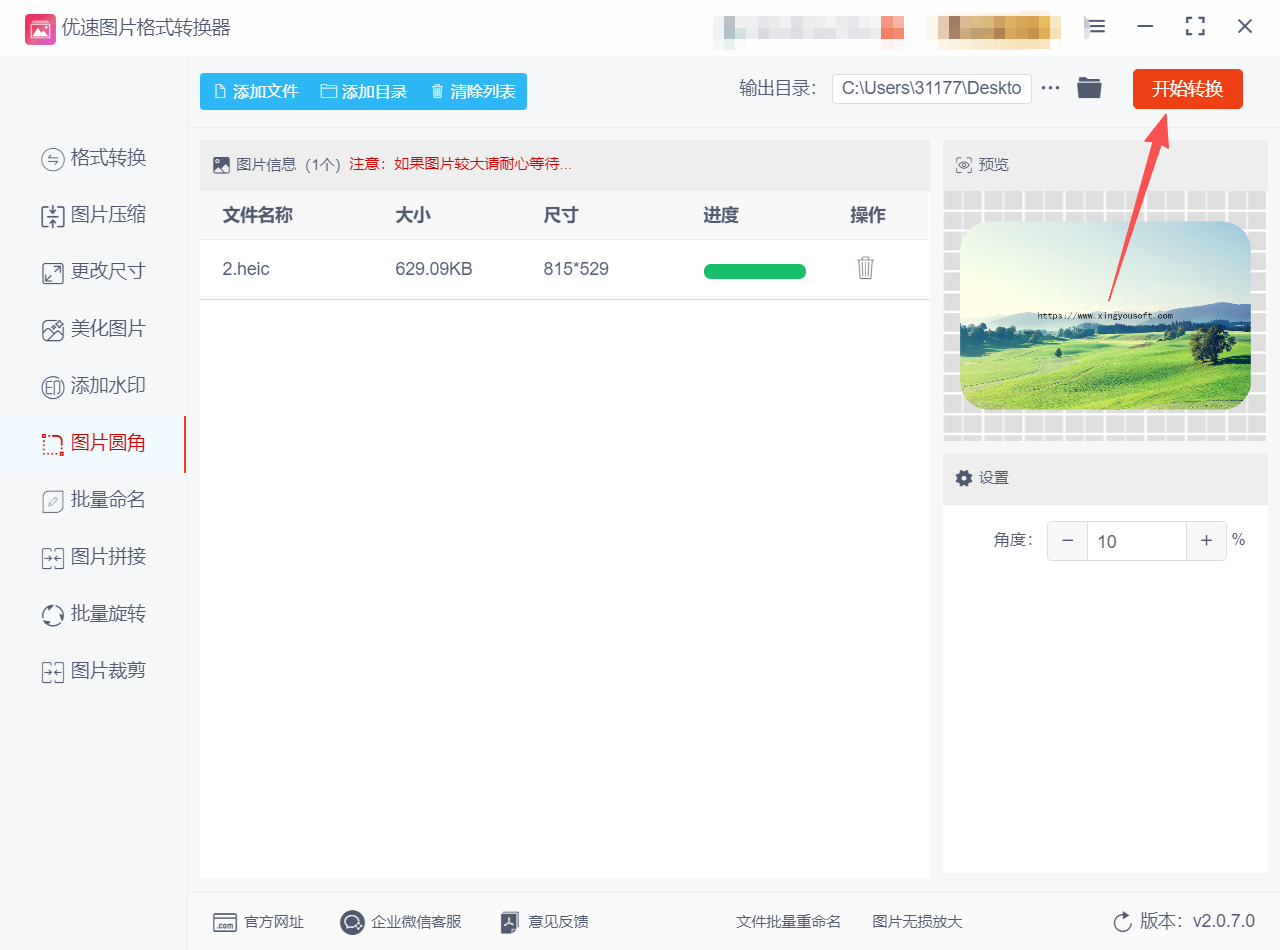Image resolution: width=1280 pixels, height=950 pixels.
Task: Click the landscape preview thumbnail
Action: pyautogui.click(x=1105, y=315)
